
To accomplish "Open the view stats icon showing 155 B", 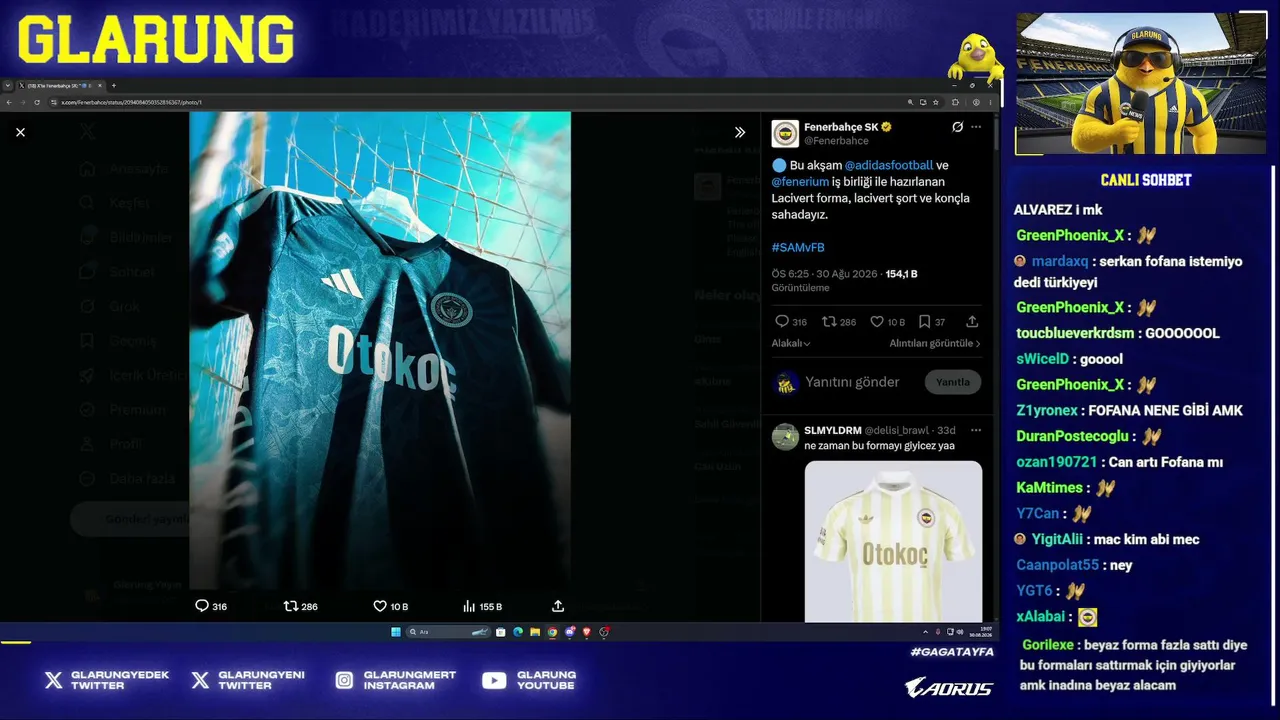I will click(x=469, y=606).
